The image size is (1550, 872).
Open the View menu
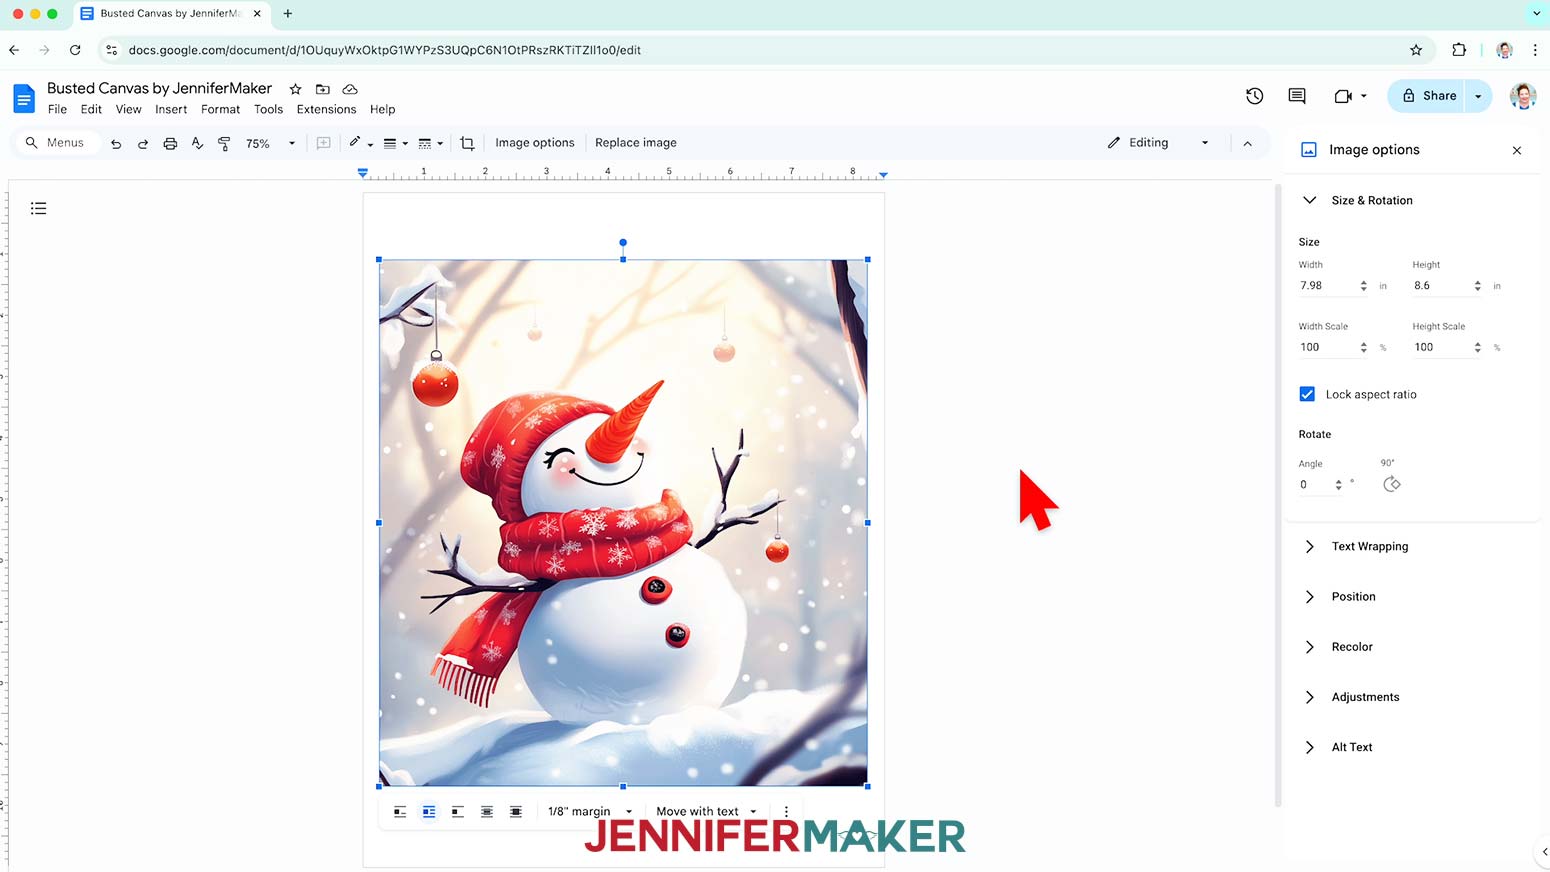pyautogui.click(x=128, y=109)
